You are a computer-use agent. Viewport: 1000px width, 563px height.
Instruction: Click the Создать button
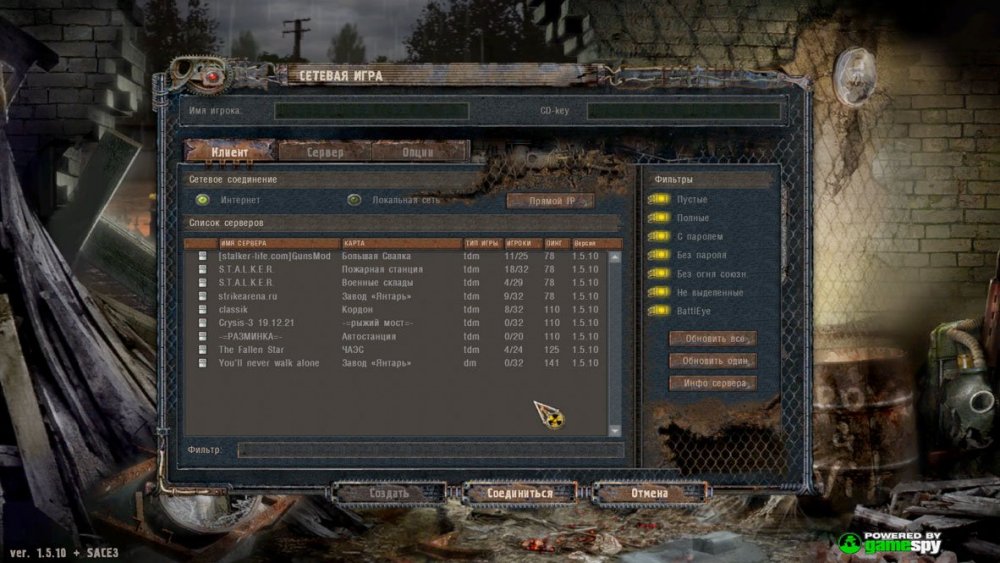pos(388,493)
